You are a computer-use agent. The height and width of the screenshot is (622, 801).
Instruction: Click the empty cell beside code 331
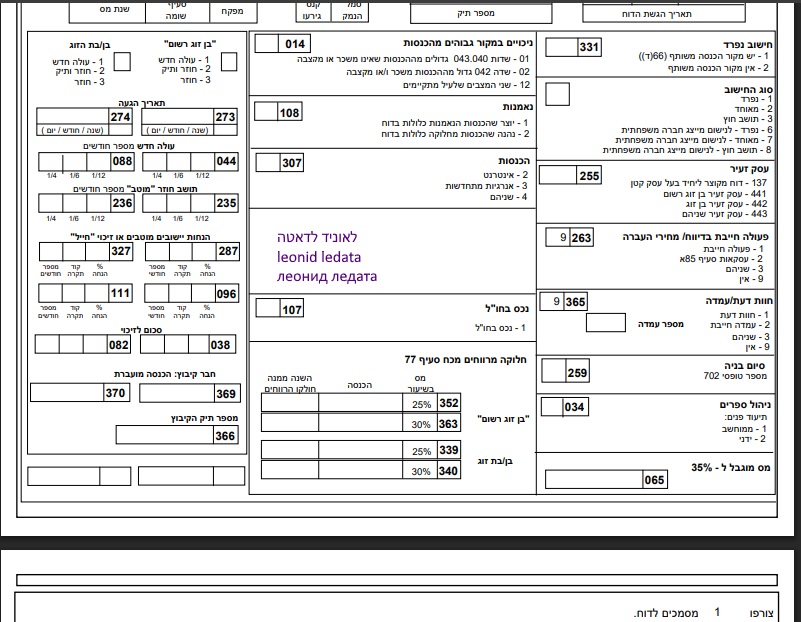point(561,47)
